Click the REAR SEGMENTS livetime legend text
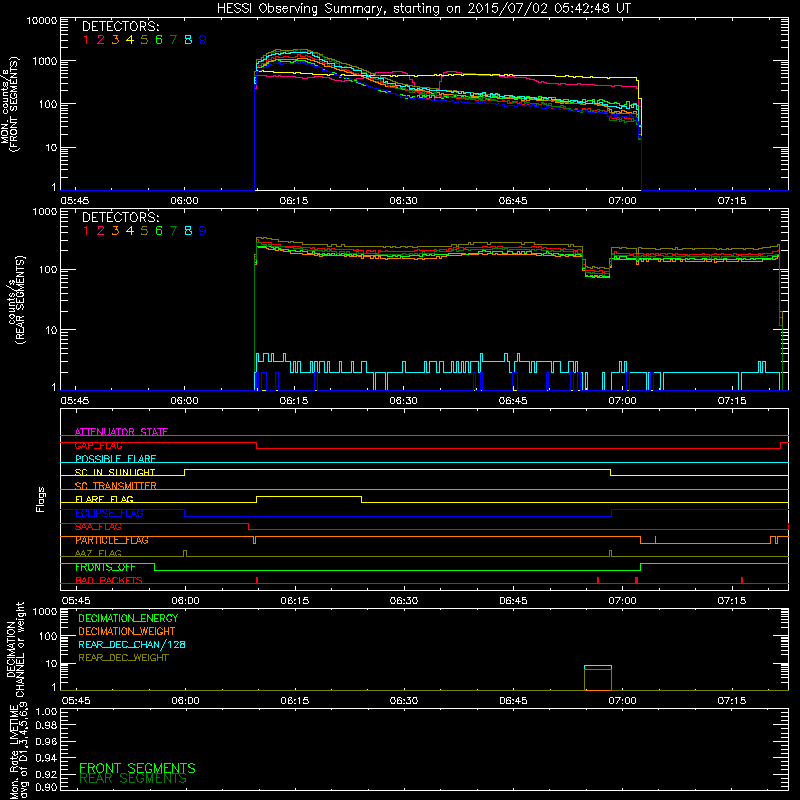Viewport: 800px width, 800px height. click(x=133, y=779)
